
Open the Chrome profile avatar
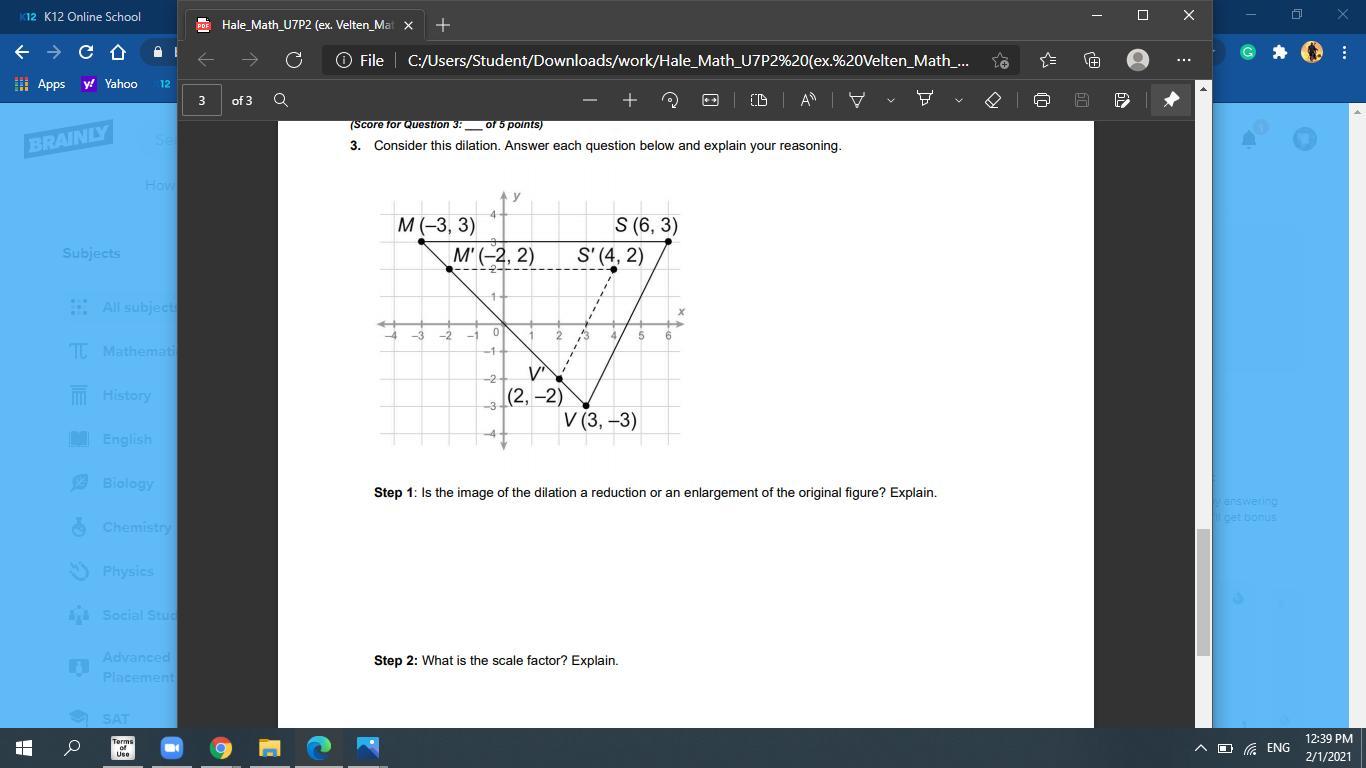[x=1312, y=52]
